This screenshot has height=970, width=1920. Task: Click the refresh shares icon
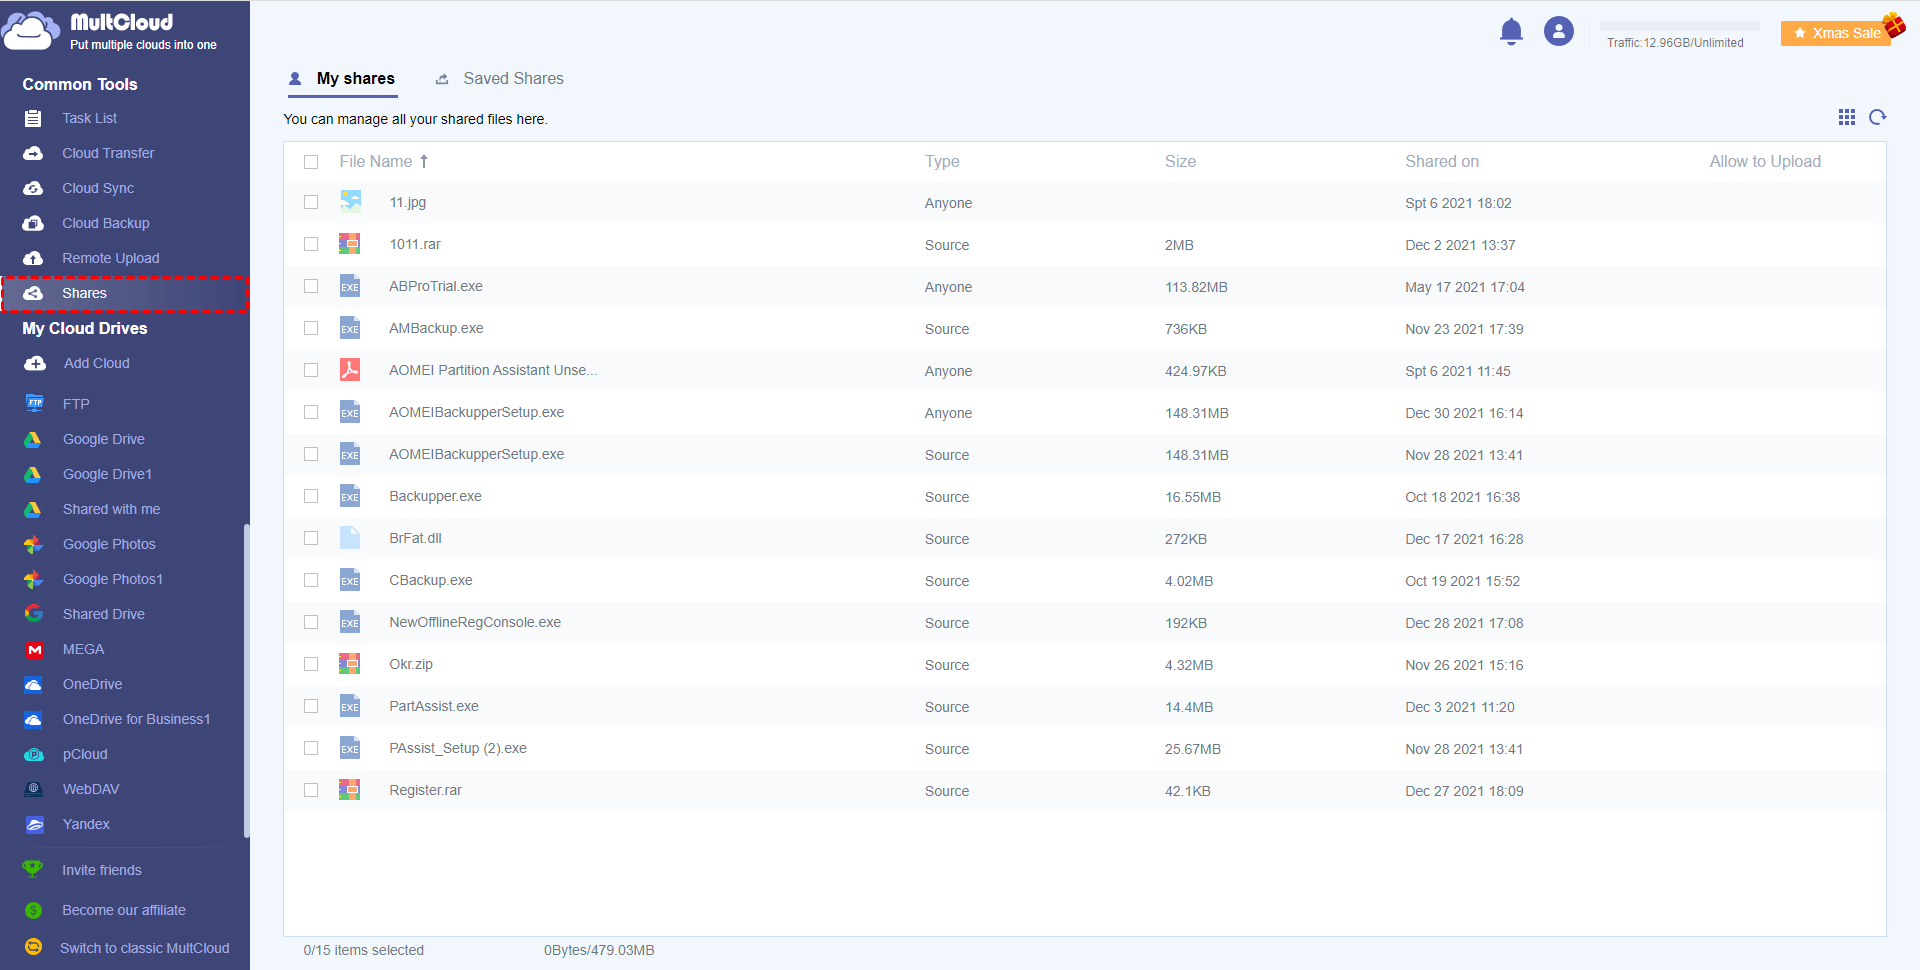click(1878, 117)
